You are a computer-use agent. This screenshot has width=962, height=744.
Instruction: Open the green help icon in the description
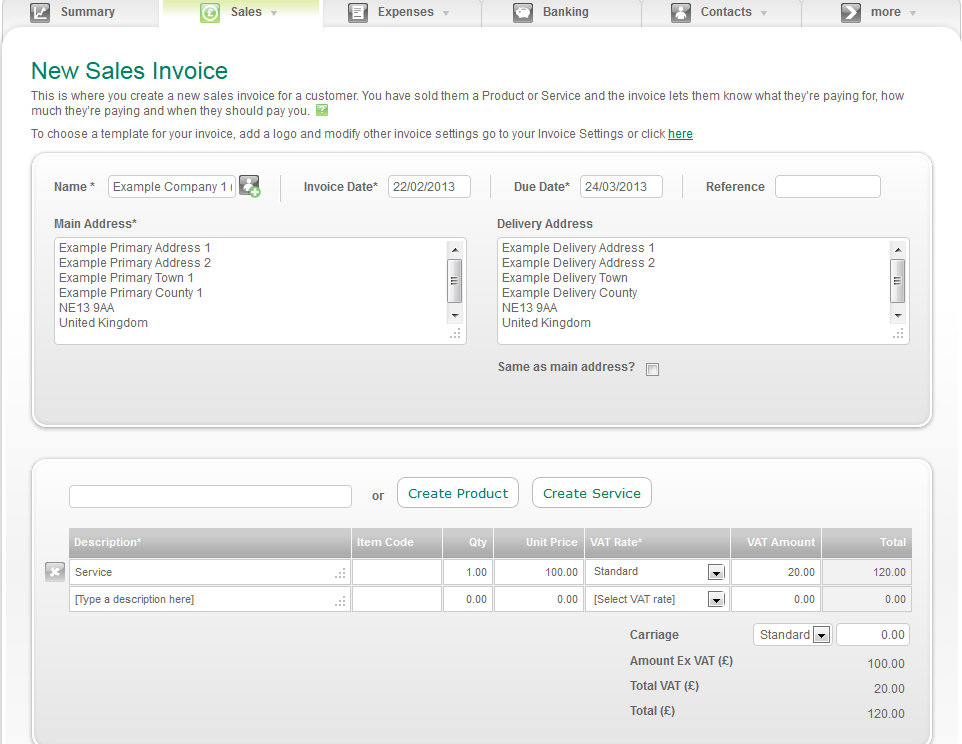click(x=321, y=110)
